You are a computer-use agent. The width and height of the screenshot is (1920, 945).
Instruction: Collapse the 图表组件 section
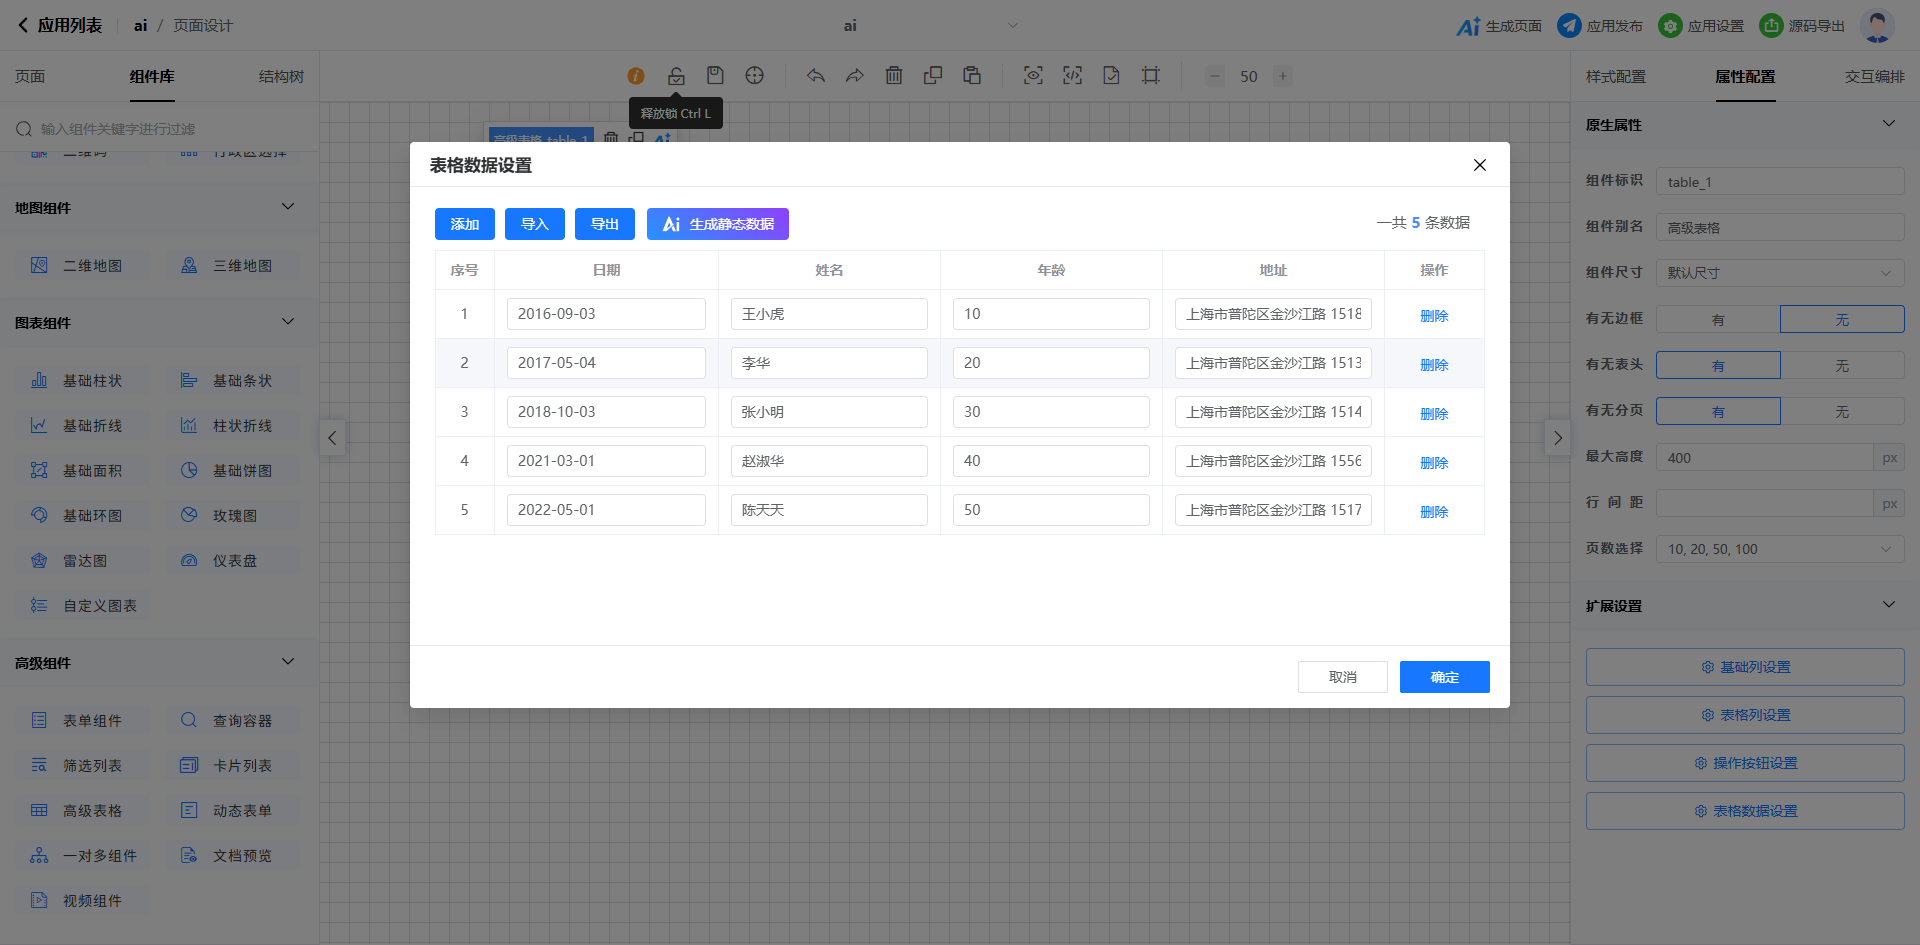(288, 322)
